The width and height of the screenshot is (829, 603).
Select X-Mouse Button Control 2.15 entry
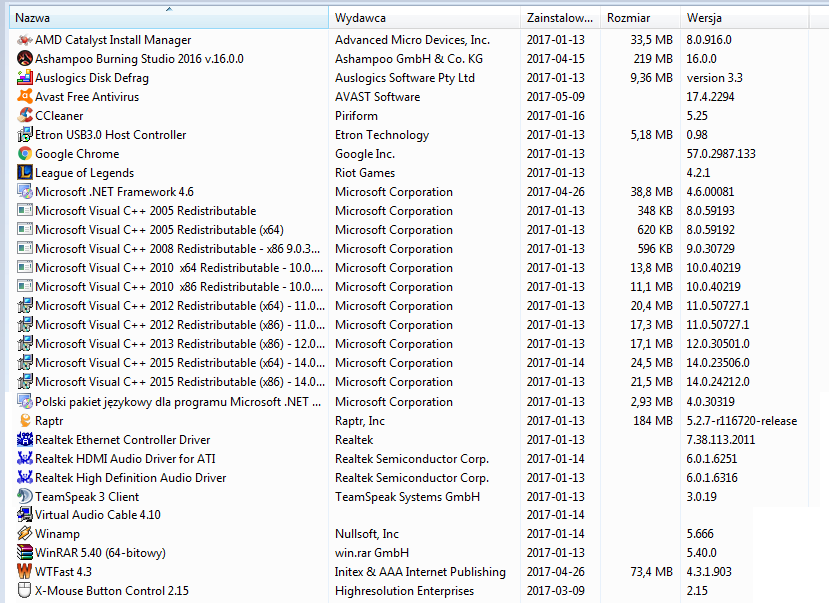click(111, 591)
